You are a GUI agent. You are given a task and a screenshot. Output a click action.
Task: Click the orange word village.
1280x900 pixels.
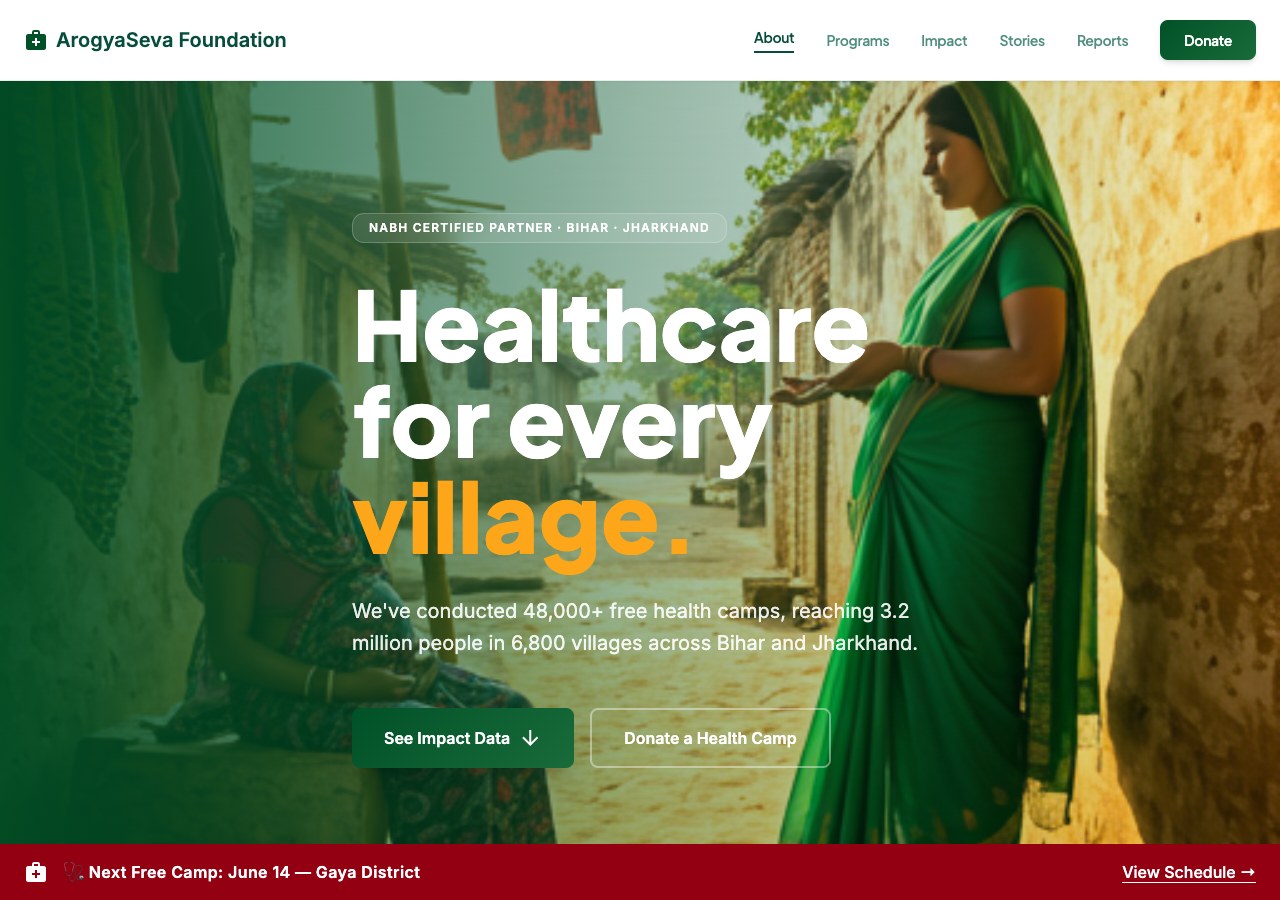point(521,523)
